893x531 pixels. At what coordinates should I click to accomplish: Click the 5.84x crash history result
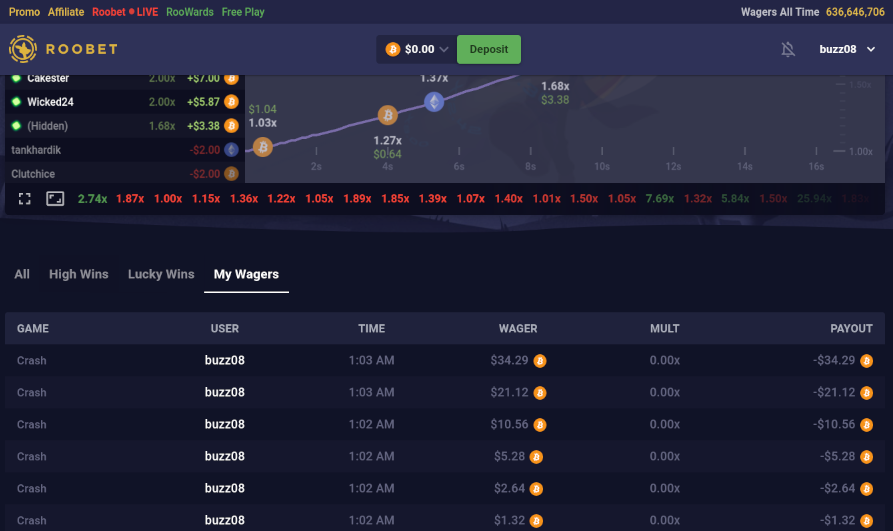[735, 199]
